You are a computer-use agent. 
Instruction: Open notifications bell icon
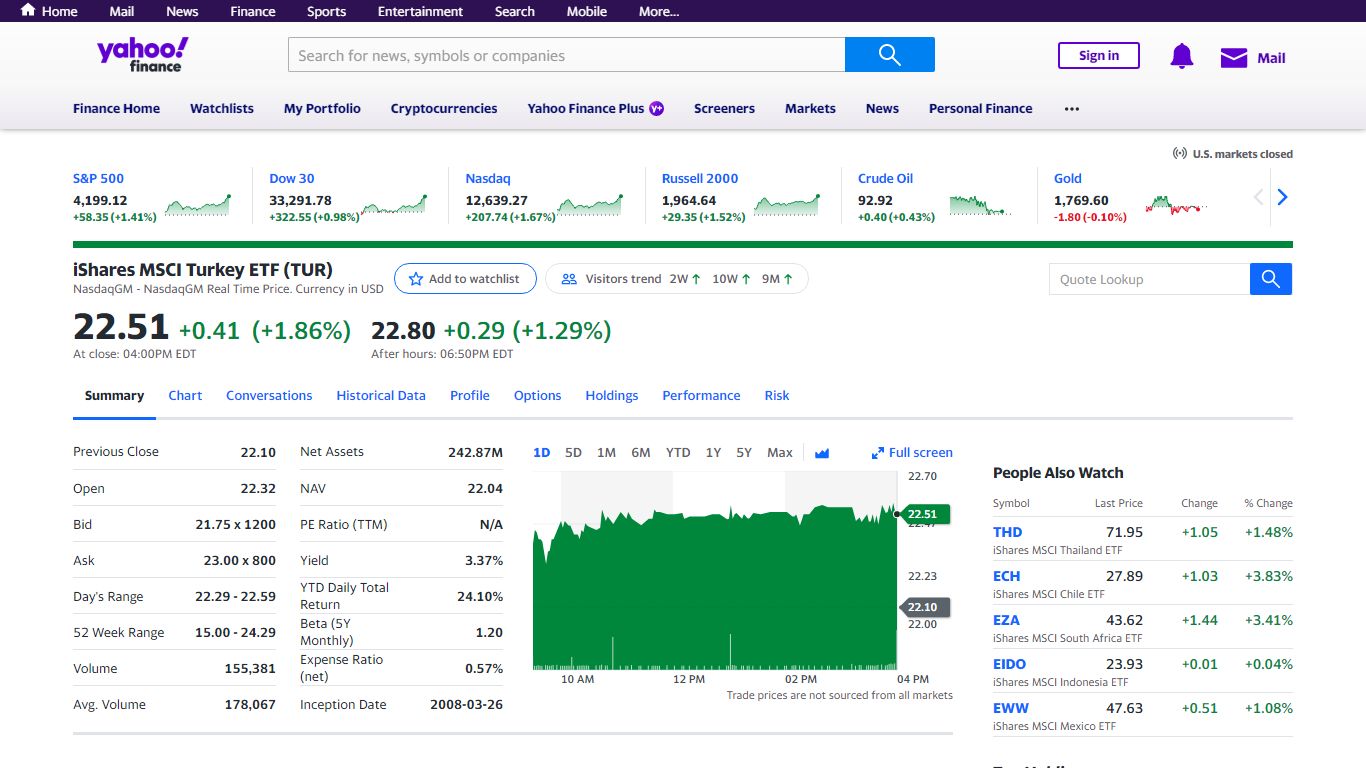[1182, 57]
